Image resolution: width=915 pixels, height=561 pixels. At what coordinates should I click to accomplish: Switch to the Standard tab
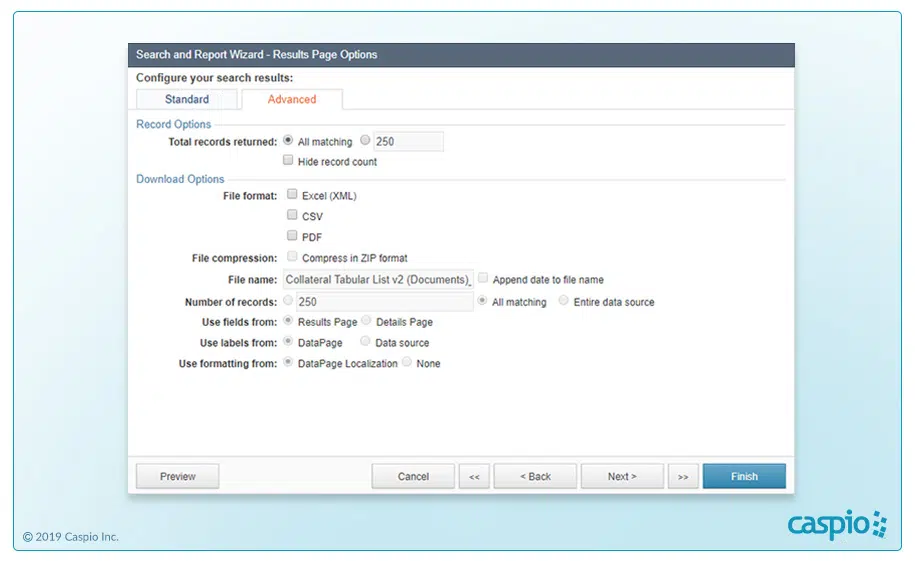(x=187, y=99)
